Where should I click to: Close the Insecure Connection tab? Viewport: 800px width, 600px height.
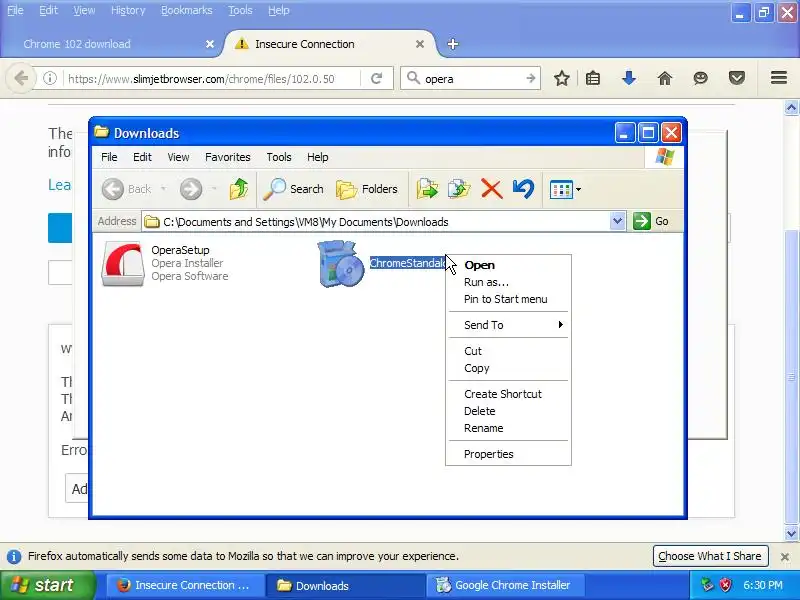click(420, 44)
